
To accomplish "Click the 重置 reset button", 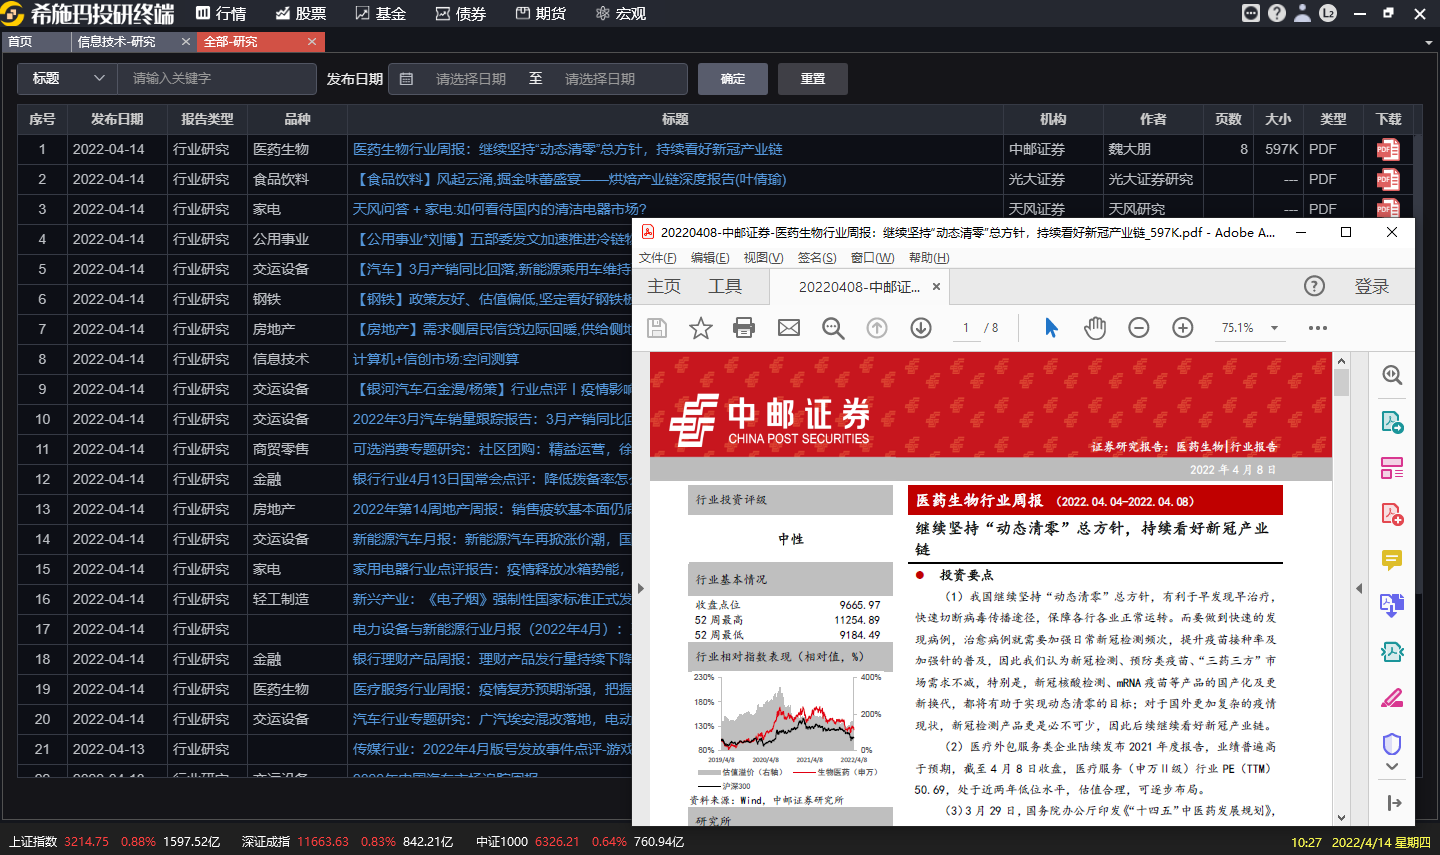I will pyautogui.click(x=813, y=78).
